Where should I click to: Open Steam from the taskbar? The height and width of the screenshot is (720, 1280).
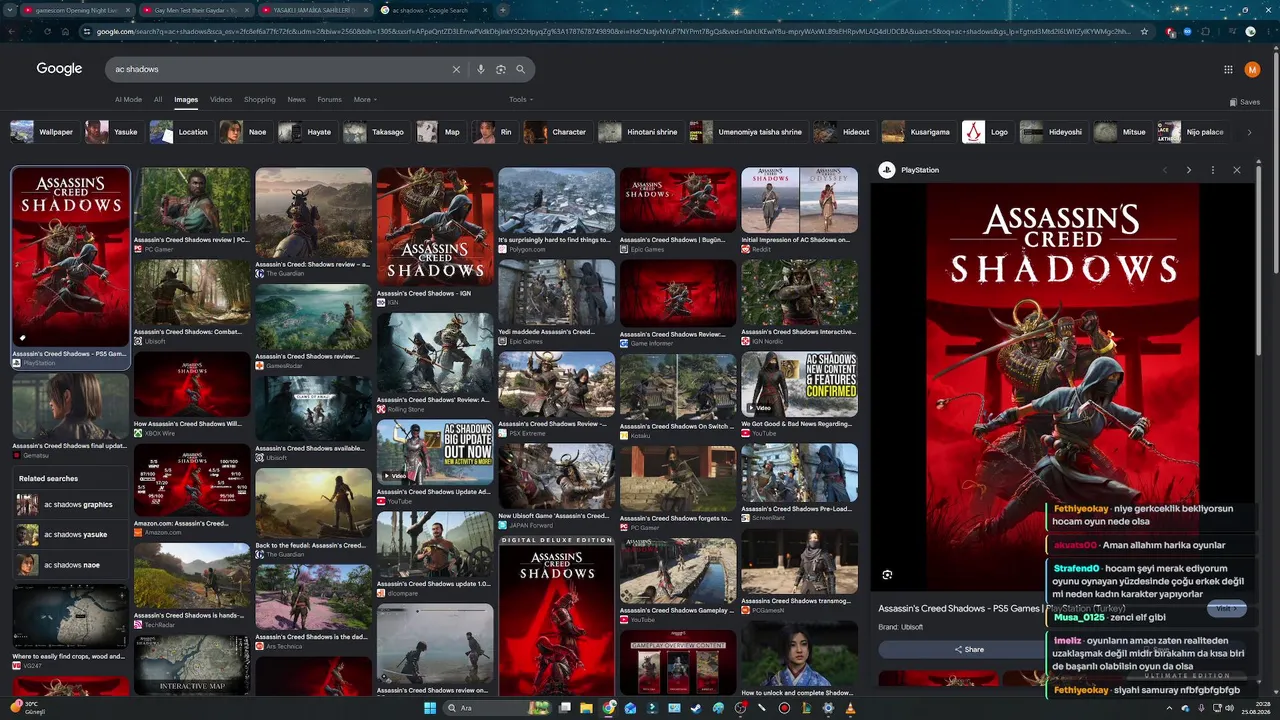click(696, 708)
